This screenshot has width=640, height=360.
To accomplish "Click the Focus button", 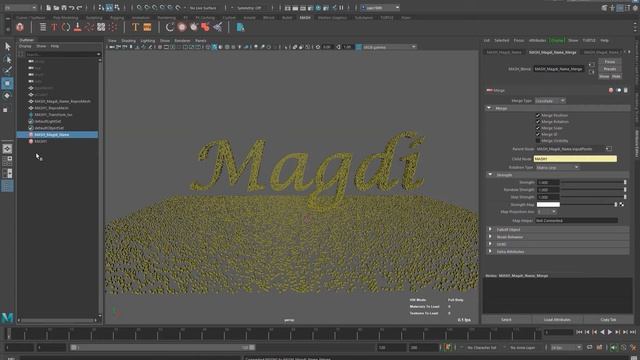I will 610,62.
